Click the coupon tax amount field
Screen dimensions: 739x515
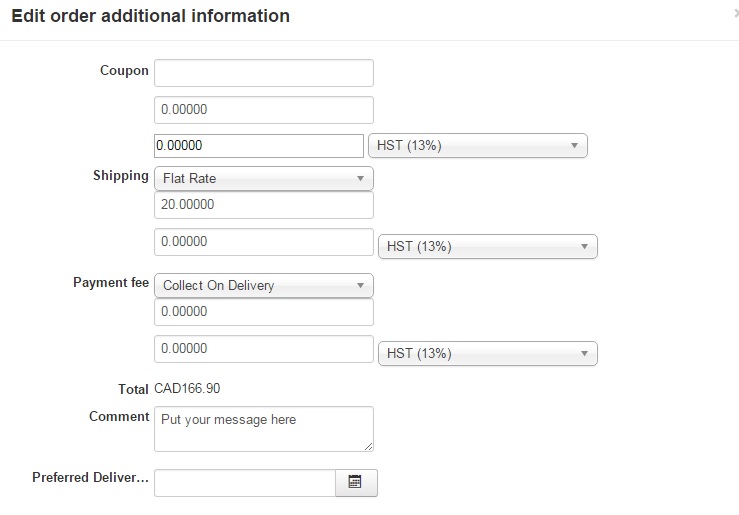259,146
